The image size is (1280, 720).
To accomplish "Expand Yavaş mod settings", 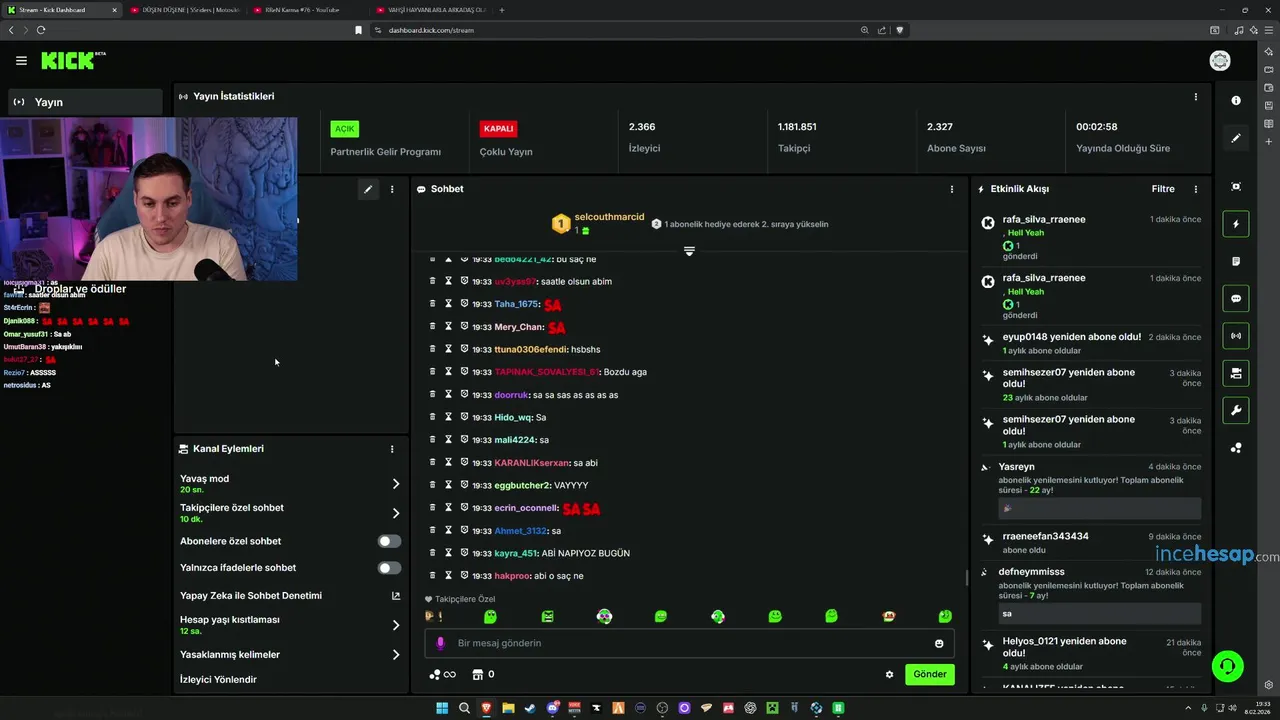I will 396,484.
